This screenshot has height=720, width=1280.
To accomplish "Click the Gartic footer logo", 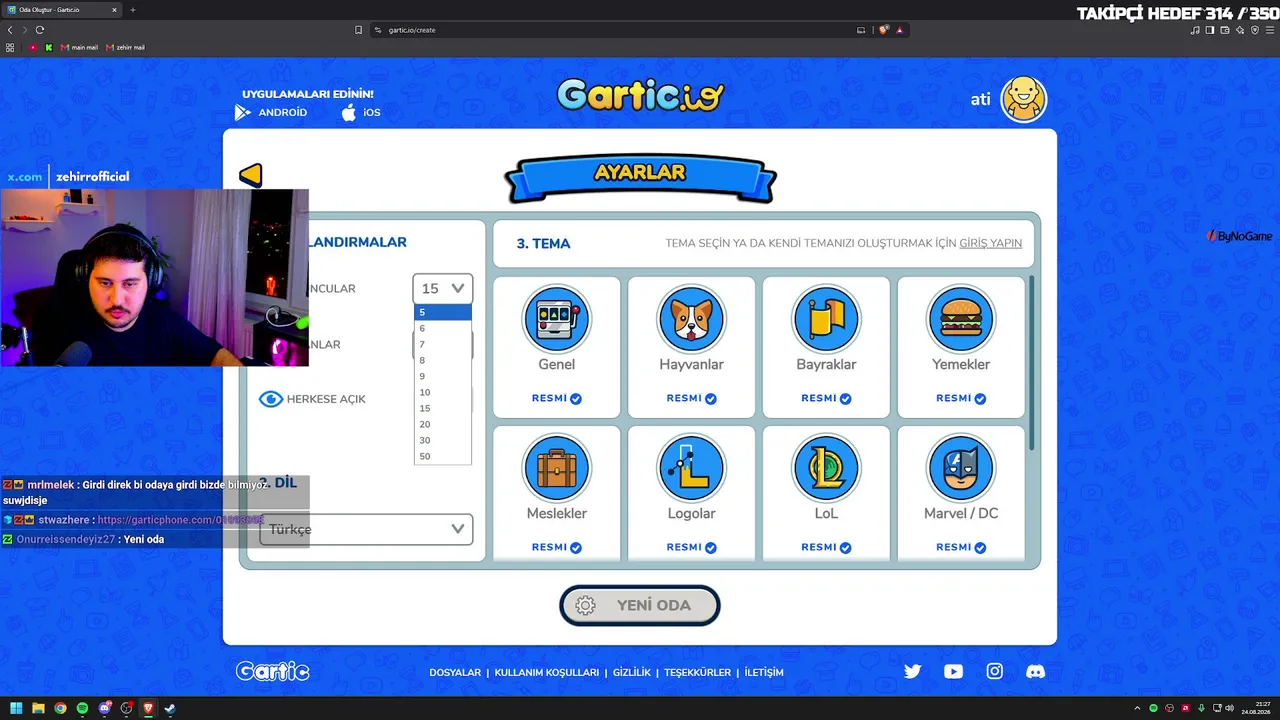I will pos(273,671).
